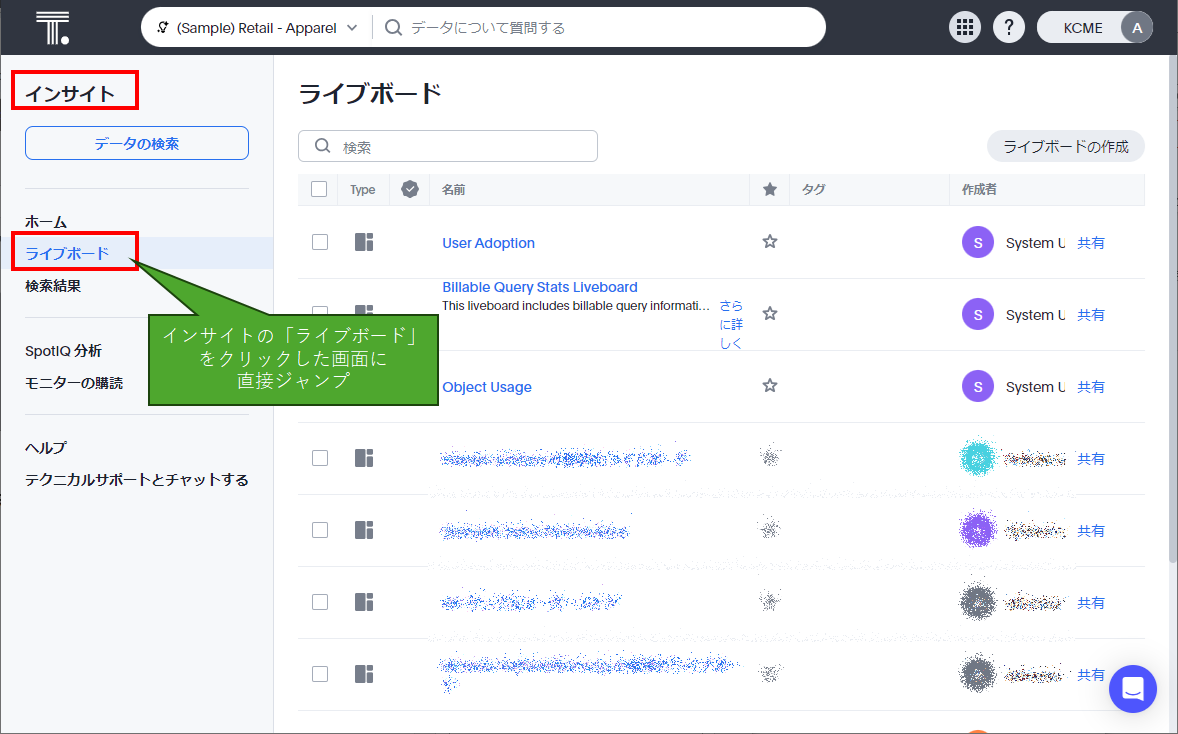The height and width of the screenshot is (734, 1178).
Task: Open the KCME user profile avatar
Action: 1136,28
